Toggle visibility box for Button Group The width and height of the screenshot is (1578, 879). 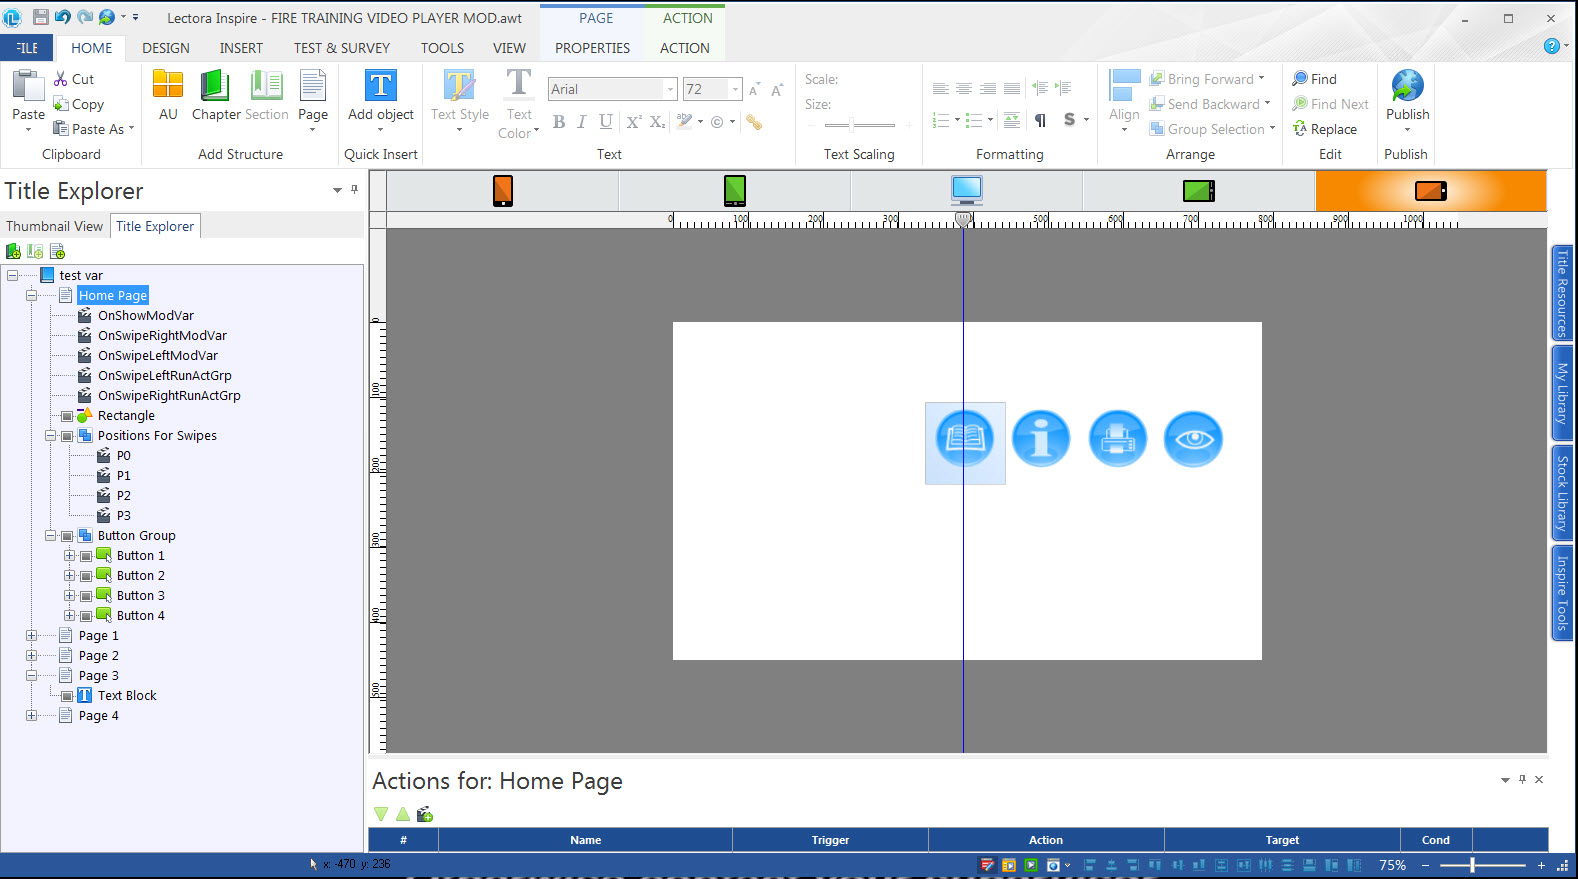67,536
